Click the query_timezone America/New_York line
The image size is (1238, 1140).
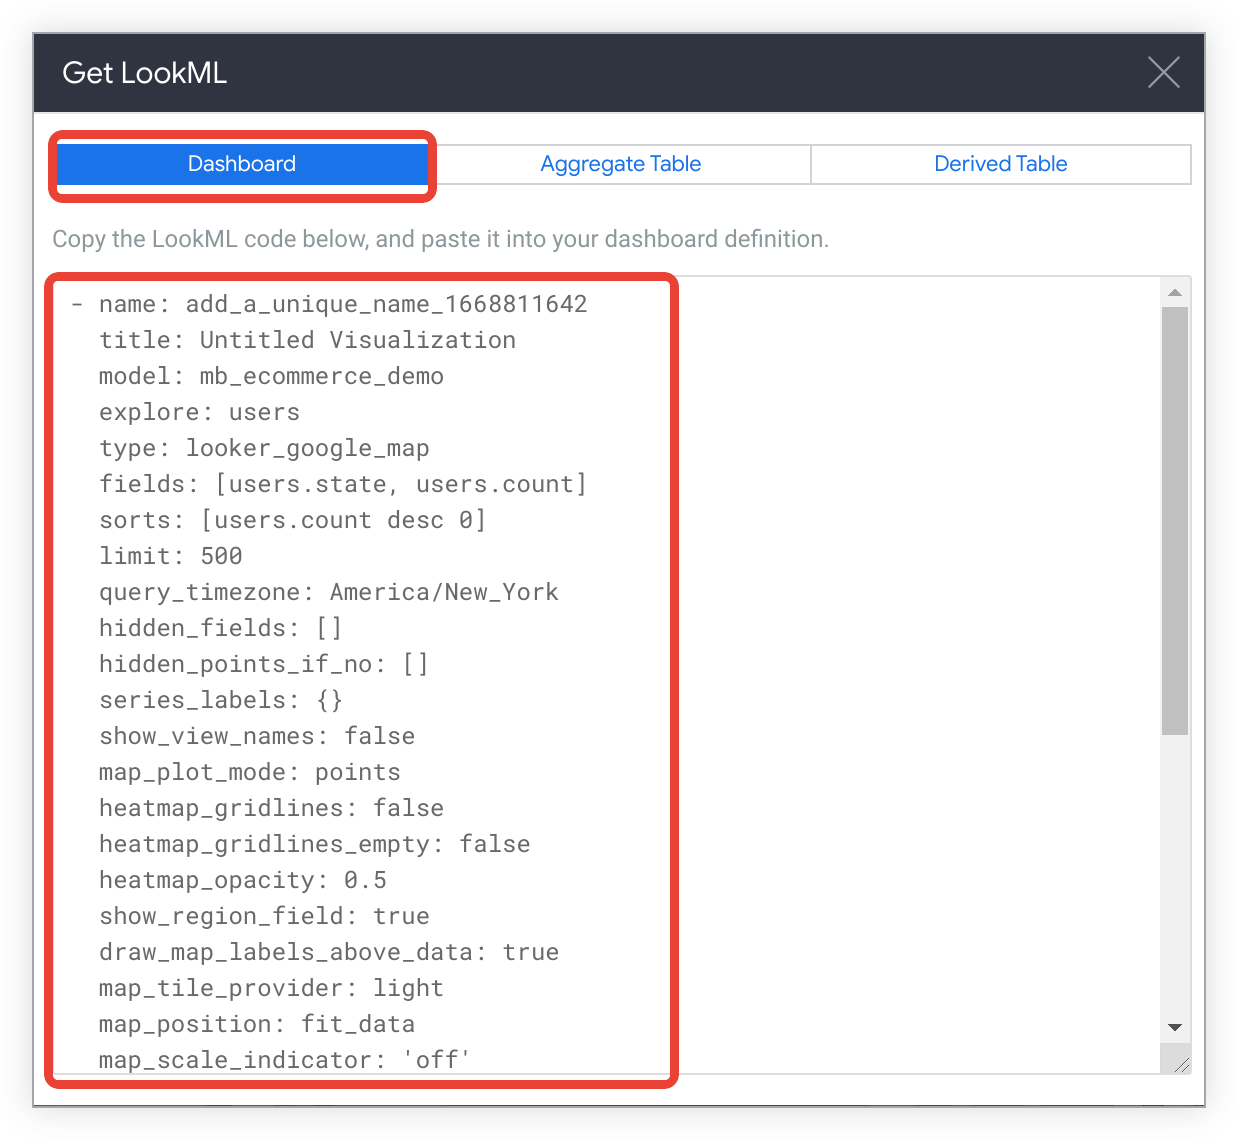pos(328,591)
